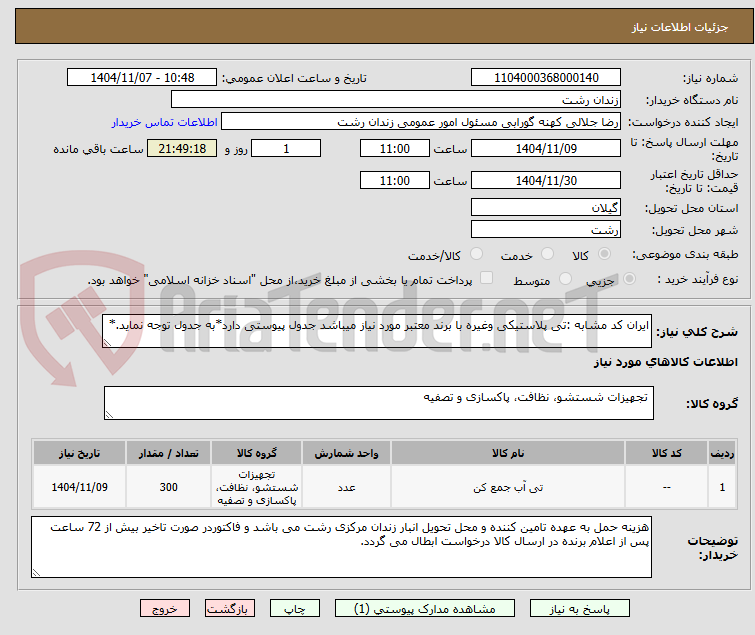This screenshot has width=755, height=635.
Task: Click the description box resize handle
Action: pyautogui.click(x=107, y=342)
